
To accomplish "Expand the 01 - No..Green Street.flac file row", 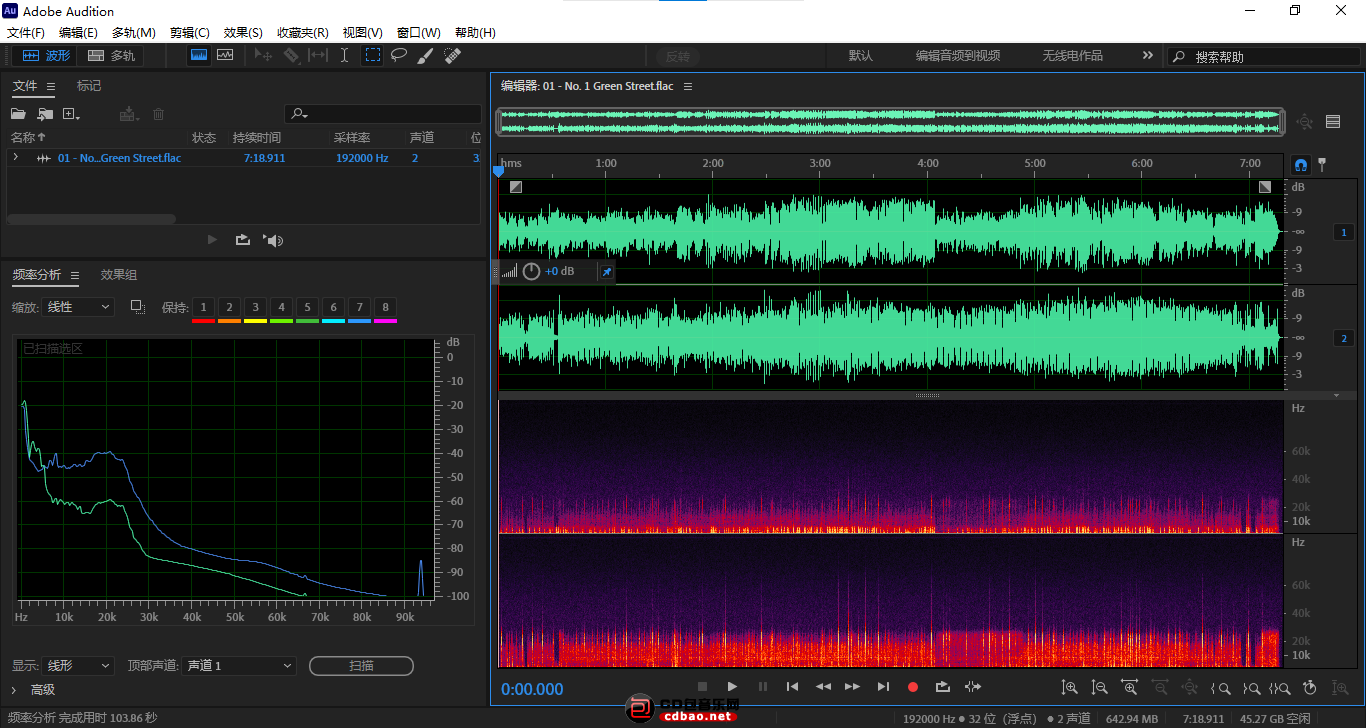I will pos(15,157).
